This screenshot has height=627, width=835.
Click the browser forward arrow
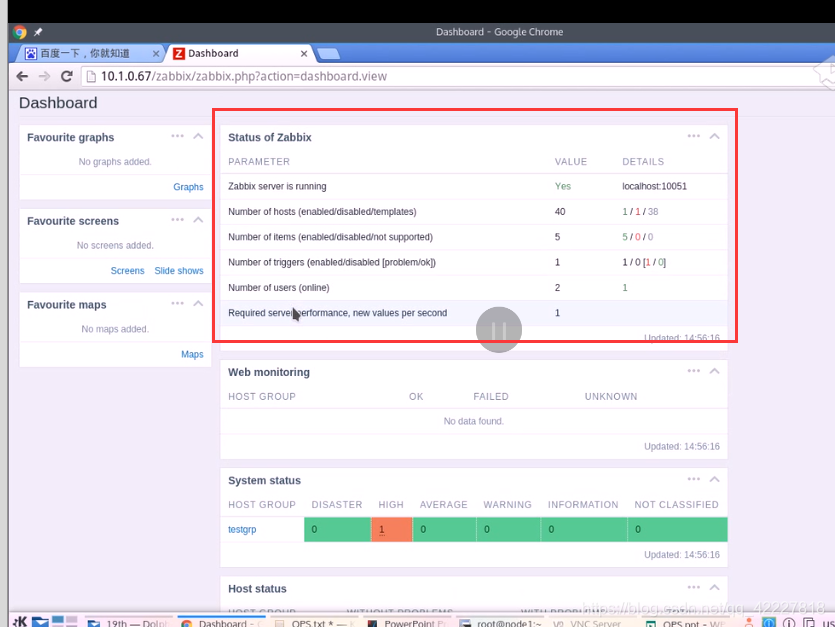pos(44,76)
